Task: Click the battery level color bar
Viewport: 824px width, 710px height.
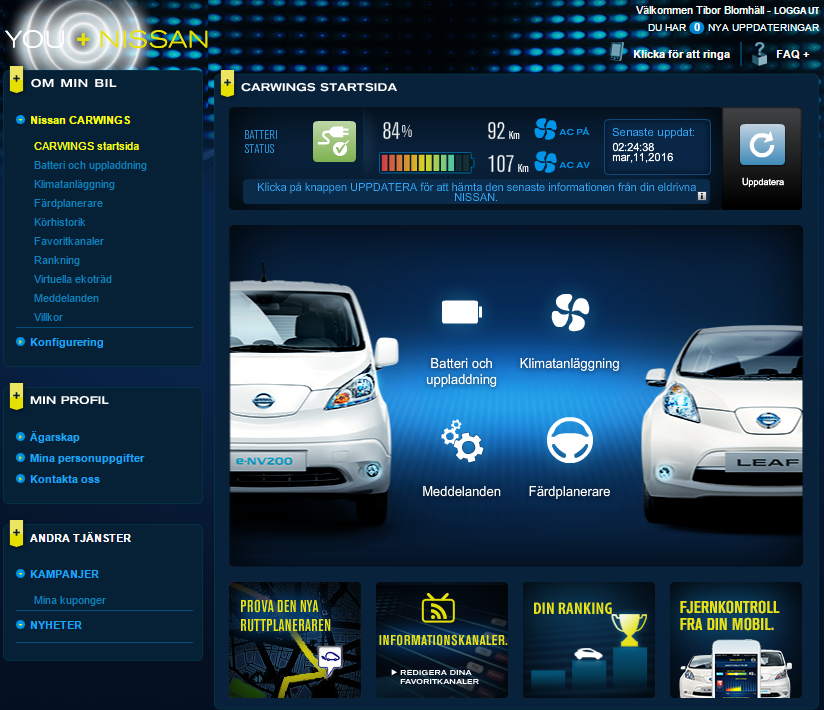Action: click(426, 162)
